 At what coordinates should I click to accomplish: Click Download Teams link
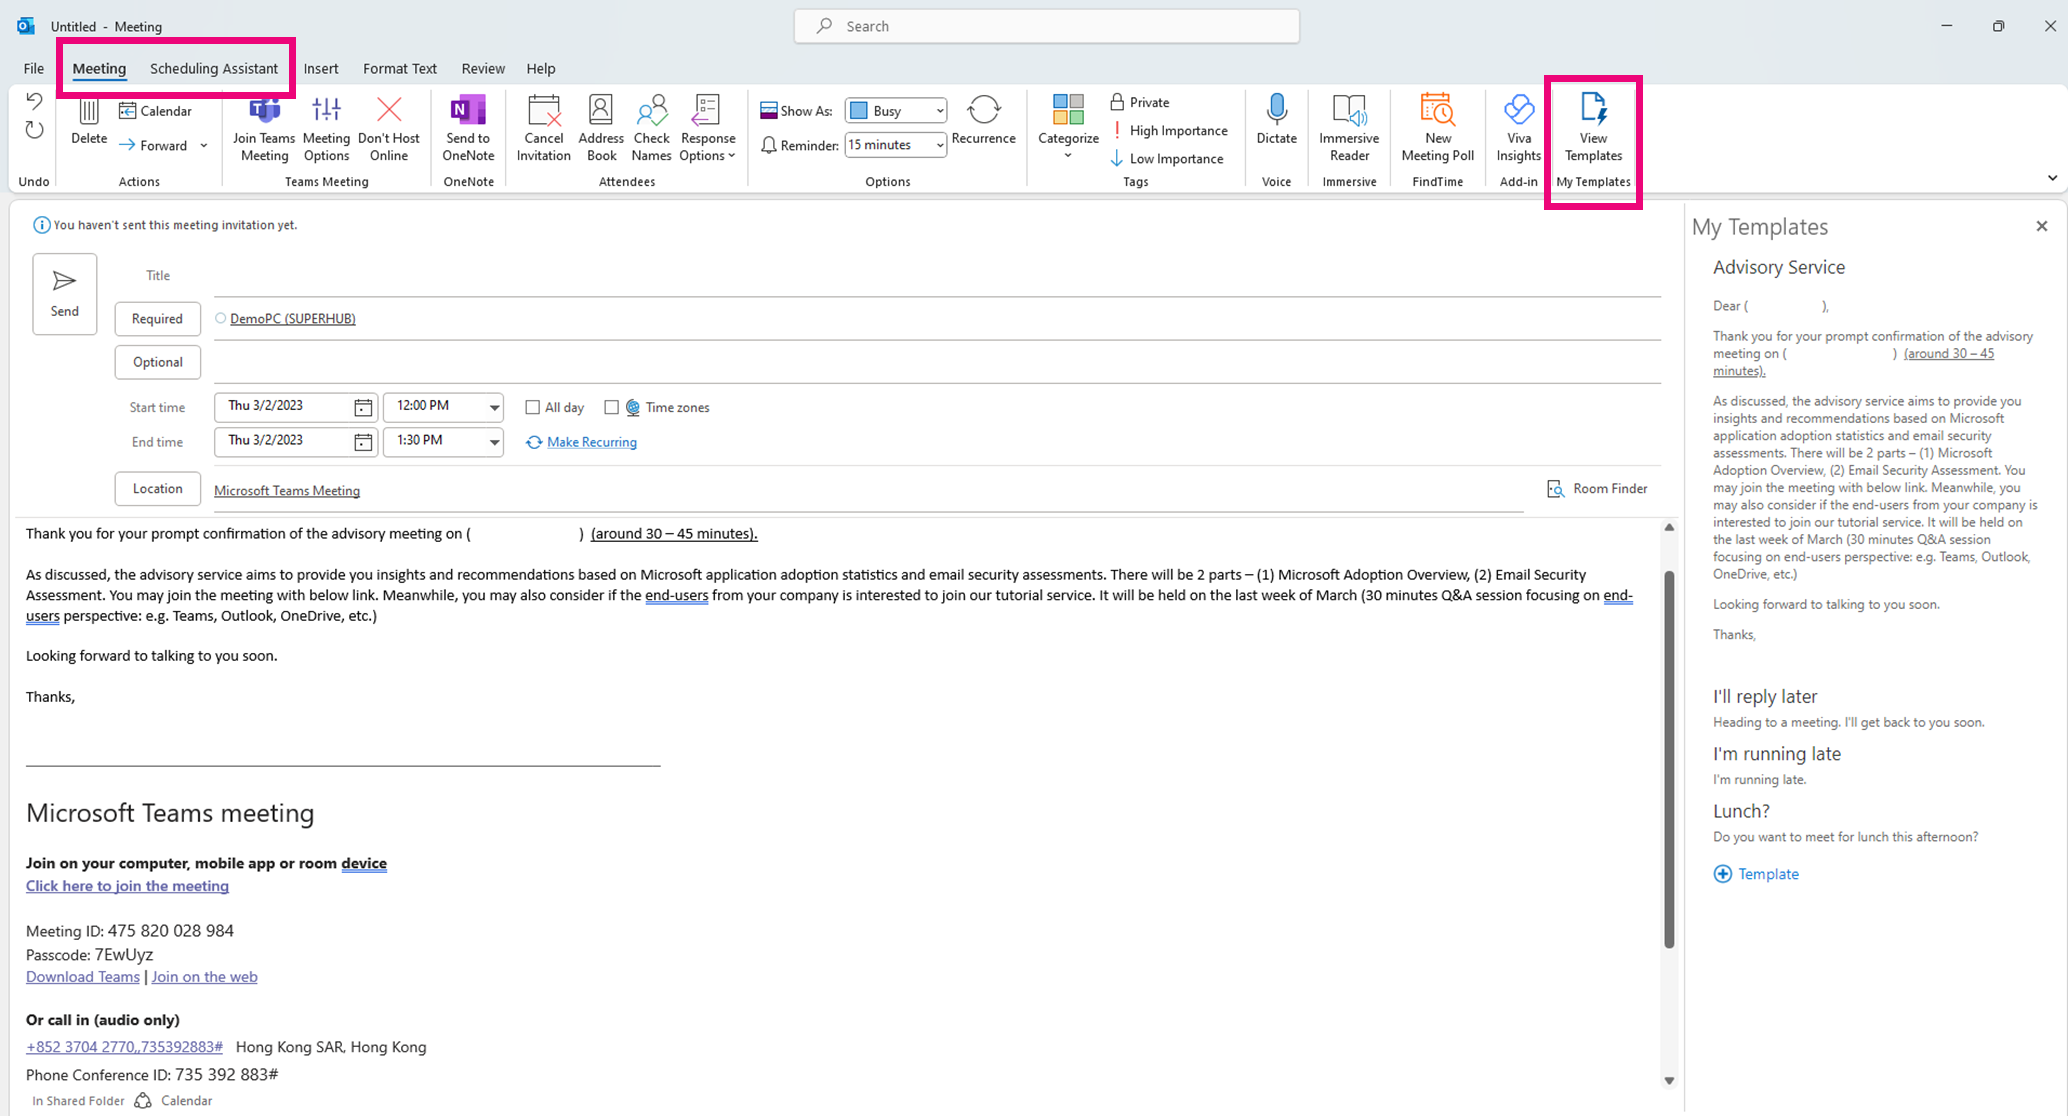click(x=83, y=977)
